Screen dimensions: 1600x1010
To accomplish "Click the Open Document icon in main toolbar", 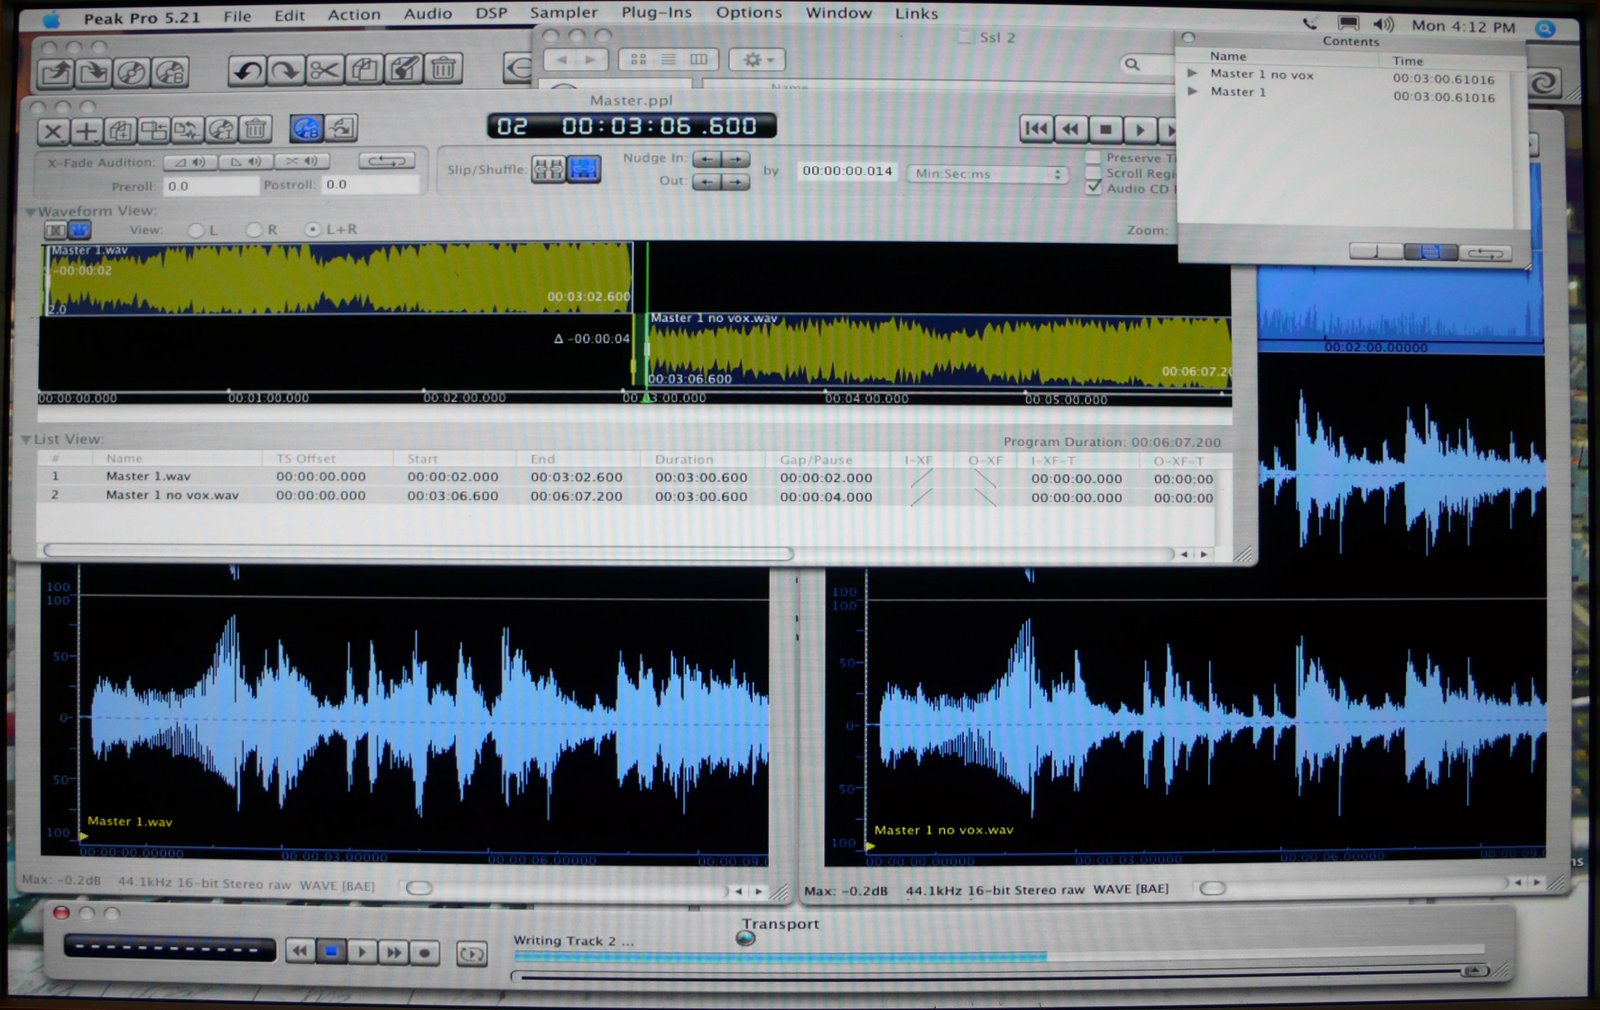I will 57,72.
